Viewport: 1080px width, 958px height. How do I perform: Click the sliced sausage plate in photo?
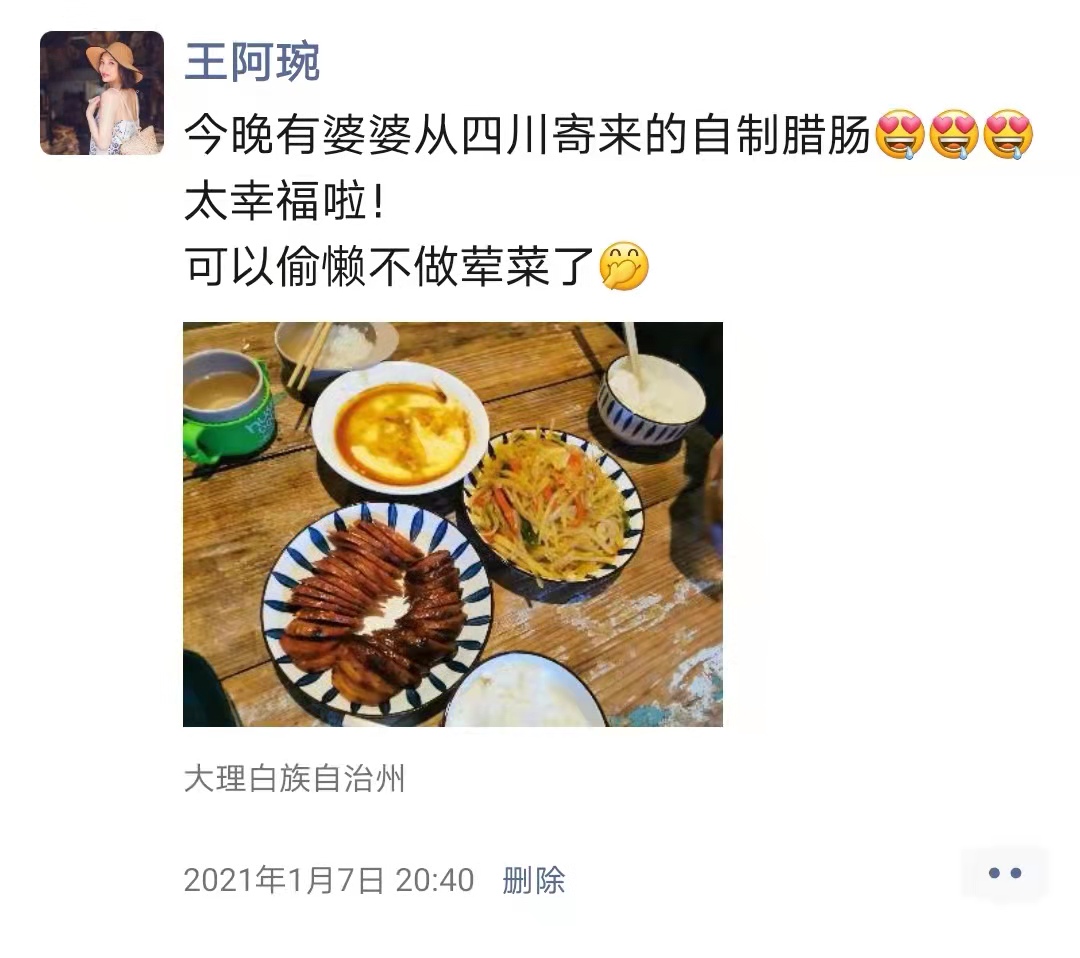coord(377,610)
